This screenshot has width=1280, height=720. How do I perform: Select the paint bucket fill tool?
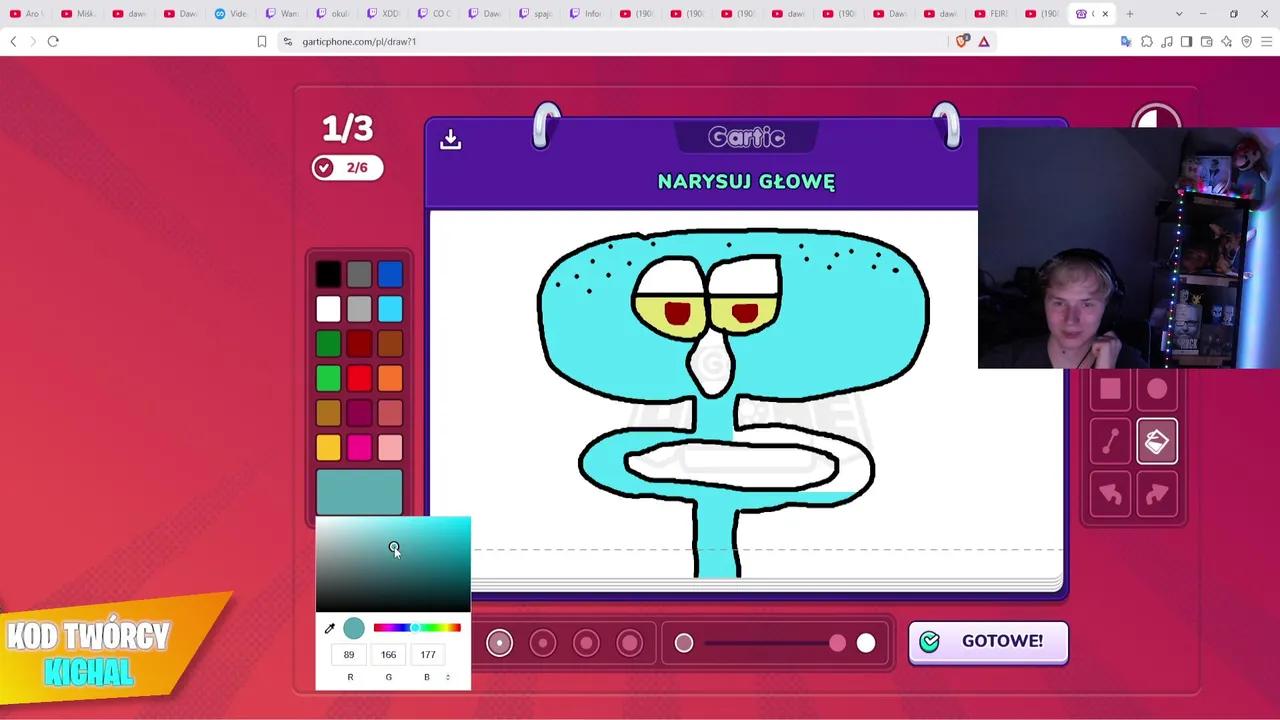[x=1157, y=442]
